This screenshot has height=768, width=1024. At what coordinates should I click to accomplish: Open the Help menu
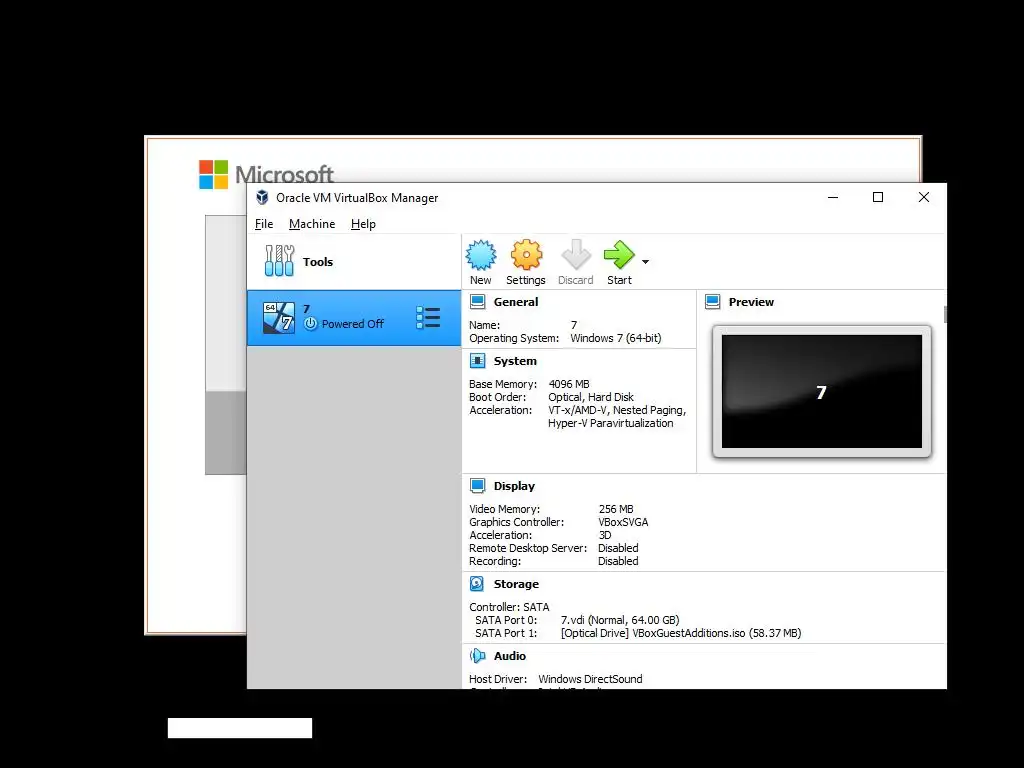click(x=363, y=224)
